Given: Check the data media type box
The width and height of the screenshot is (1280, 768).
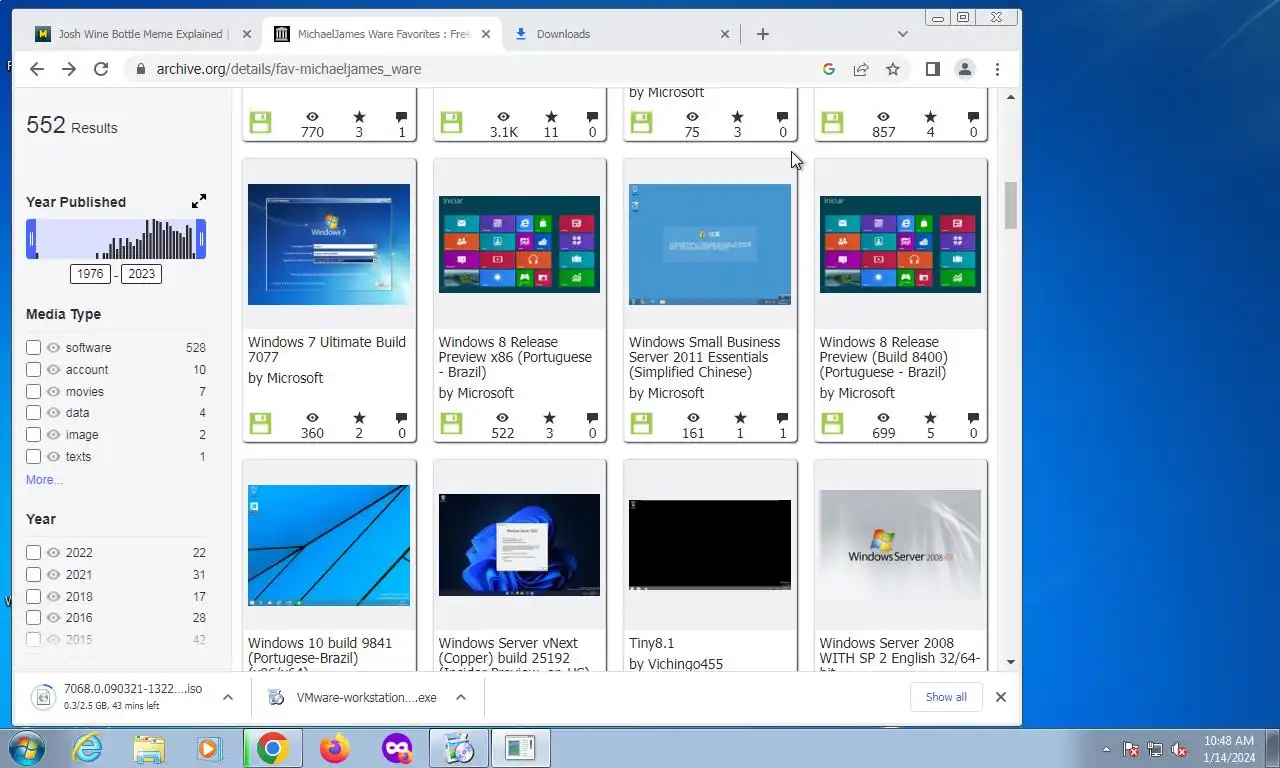Looking at the screenshot, I should tap(33, 412).
